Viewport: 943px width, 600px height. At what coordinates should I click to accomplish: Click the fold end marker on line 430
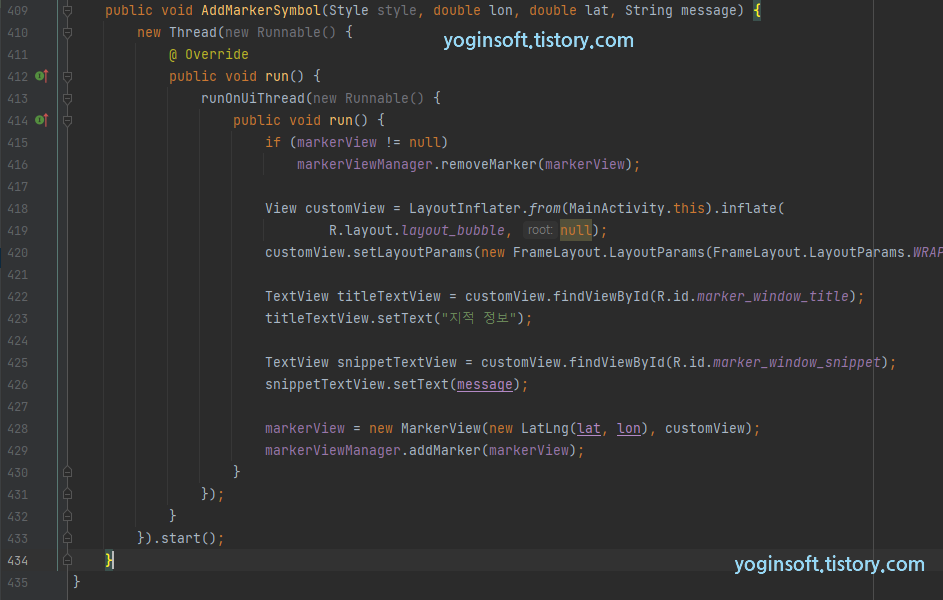pyautogui.click(x=67, y=473)
